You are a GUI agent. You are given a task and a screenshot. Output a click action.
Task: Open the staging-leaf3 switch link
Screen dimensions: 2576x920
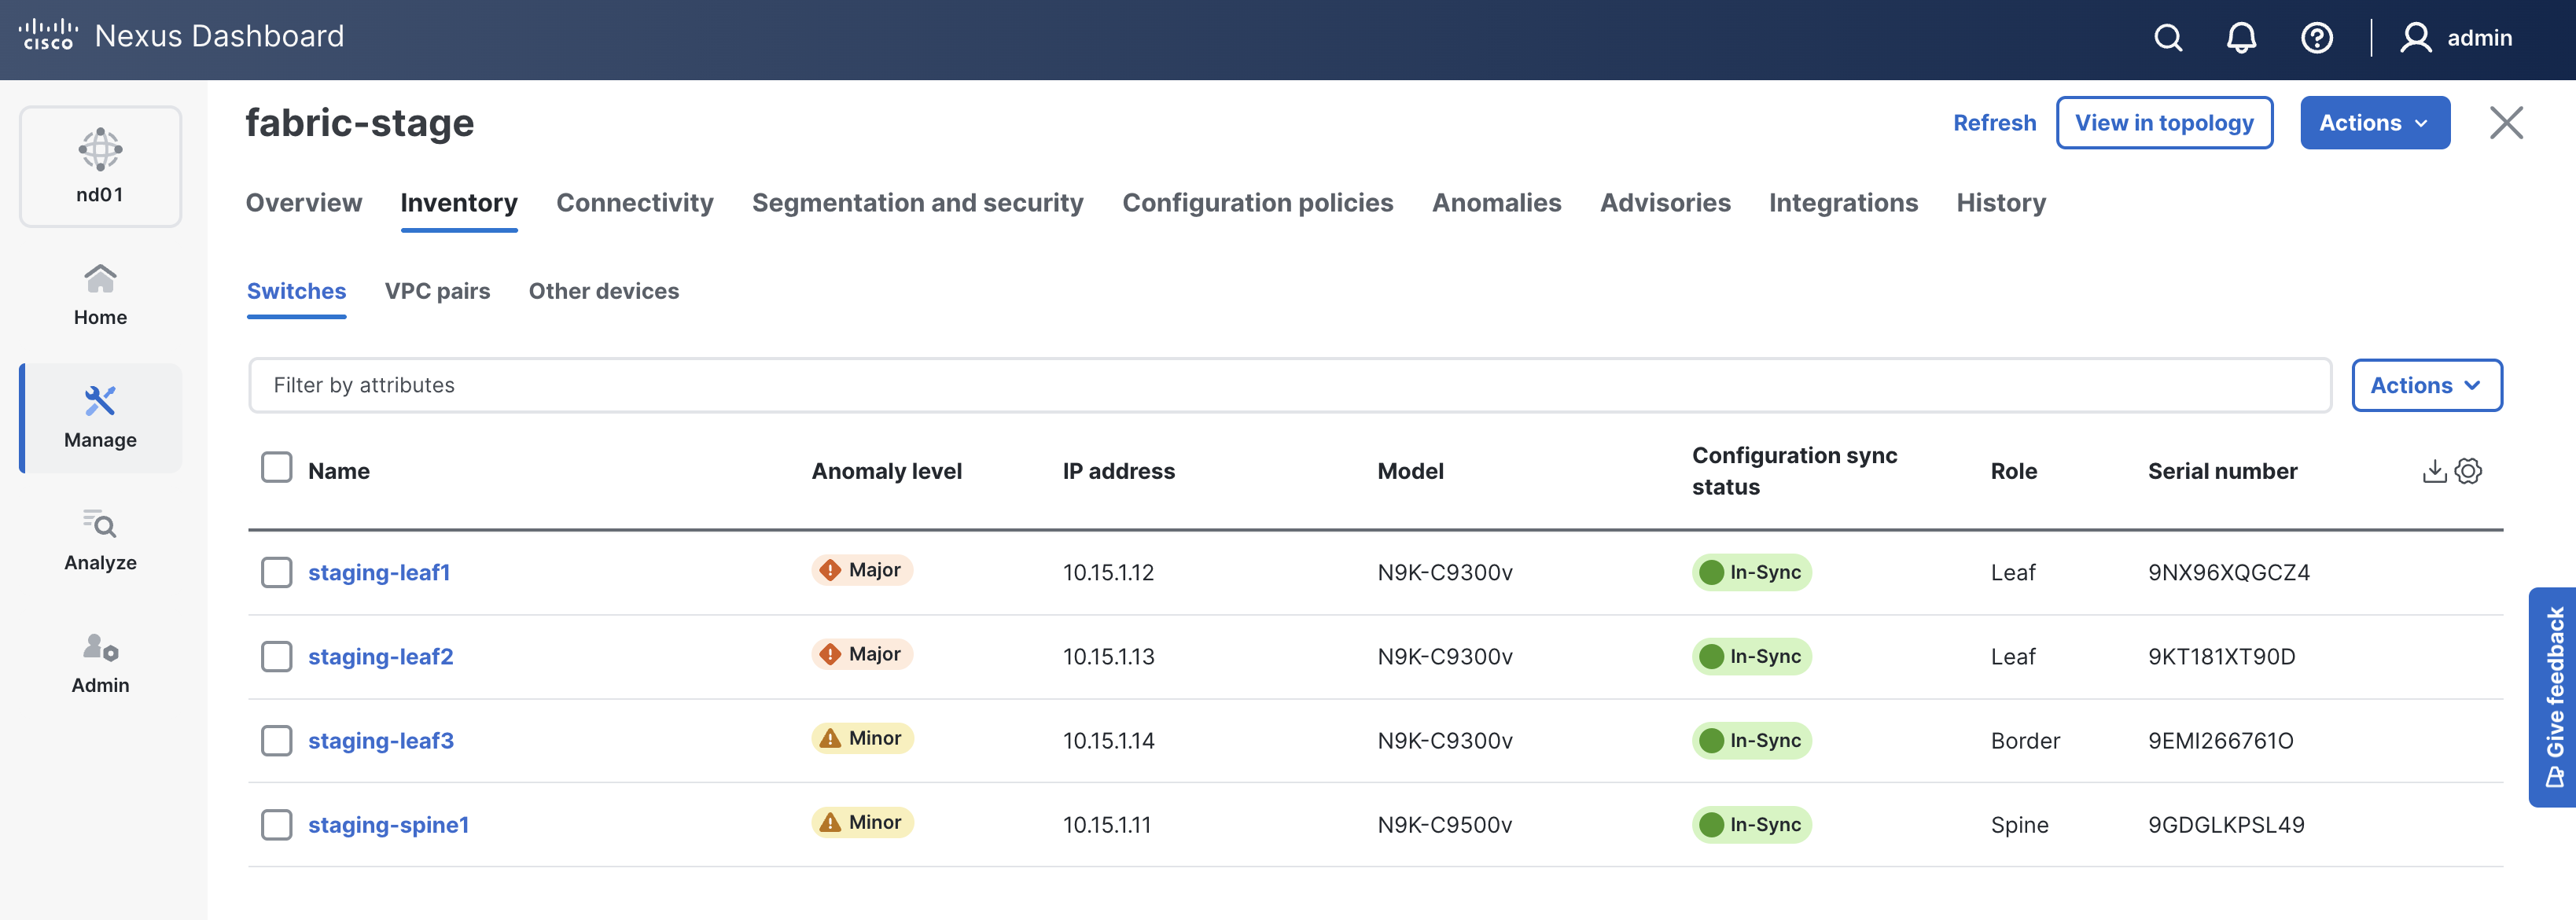[x=380, y=741]
